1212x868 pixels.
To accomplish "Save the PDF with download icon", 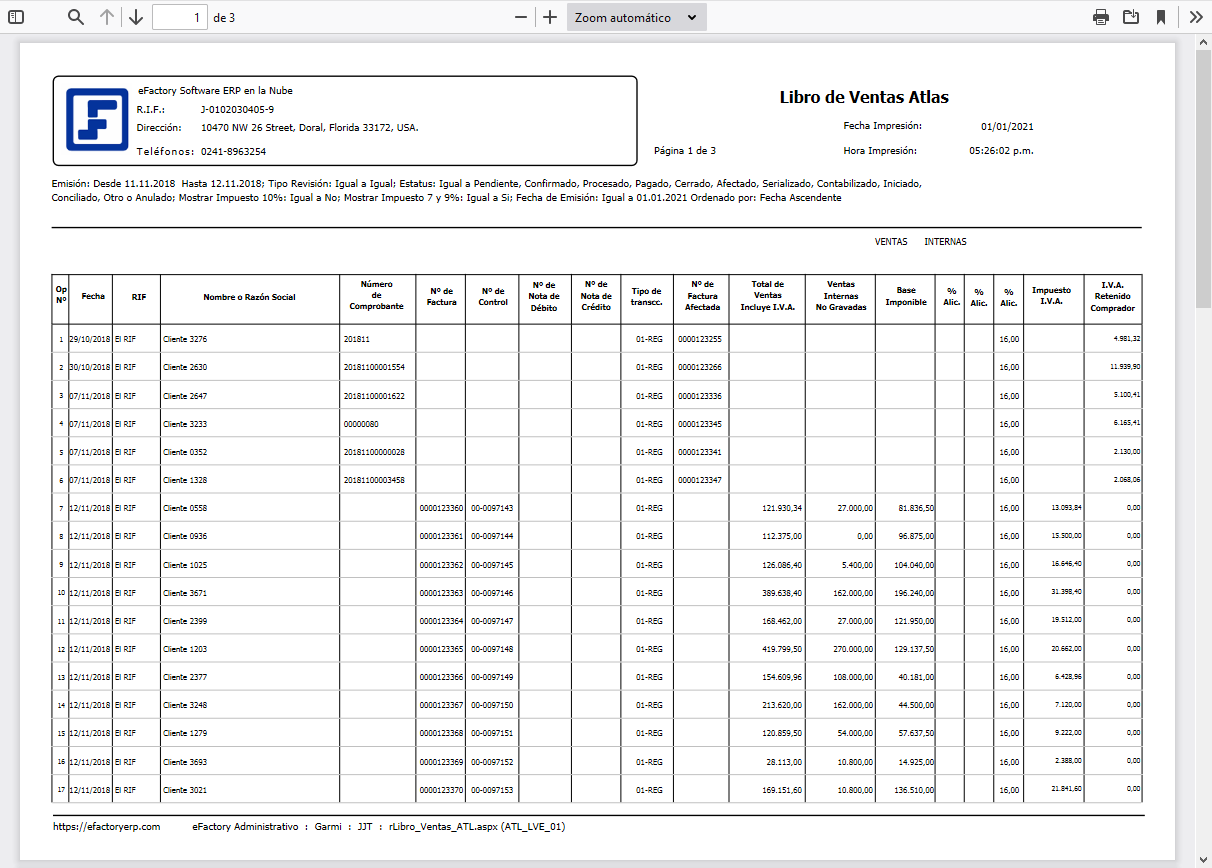I will pos(1131,17).
